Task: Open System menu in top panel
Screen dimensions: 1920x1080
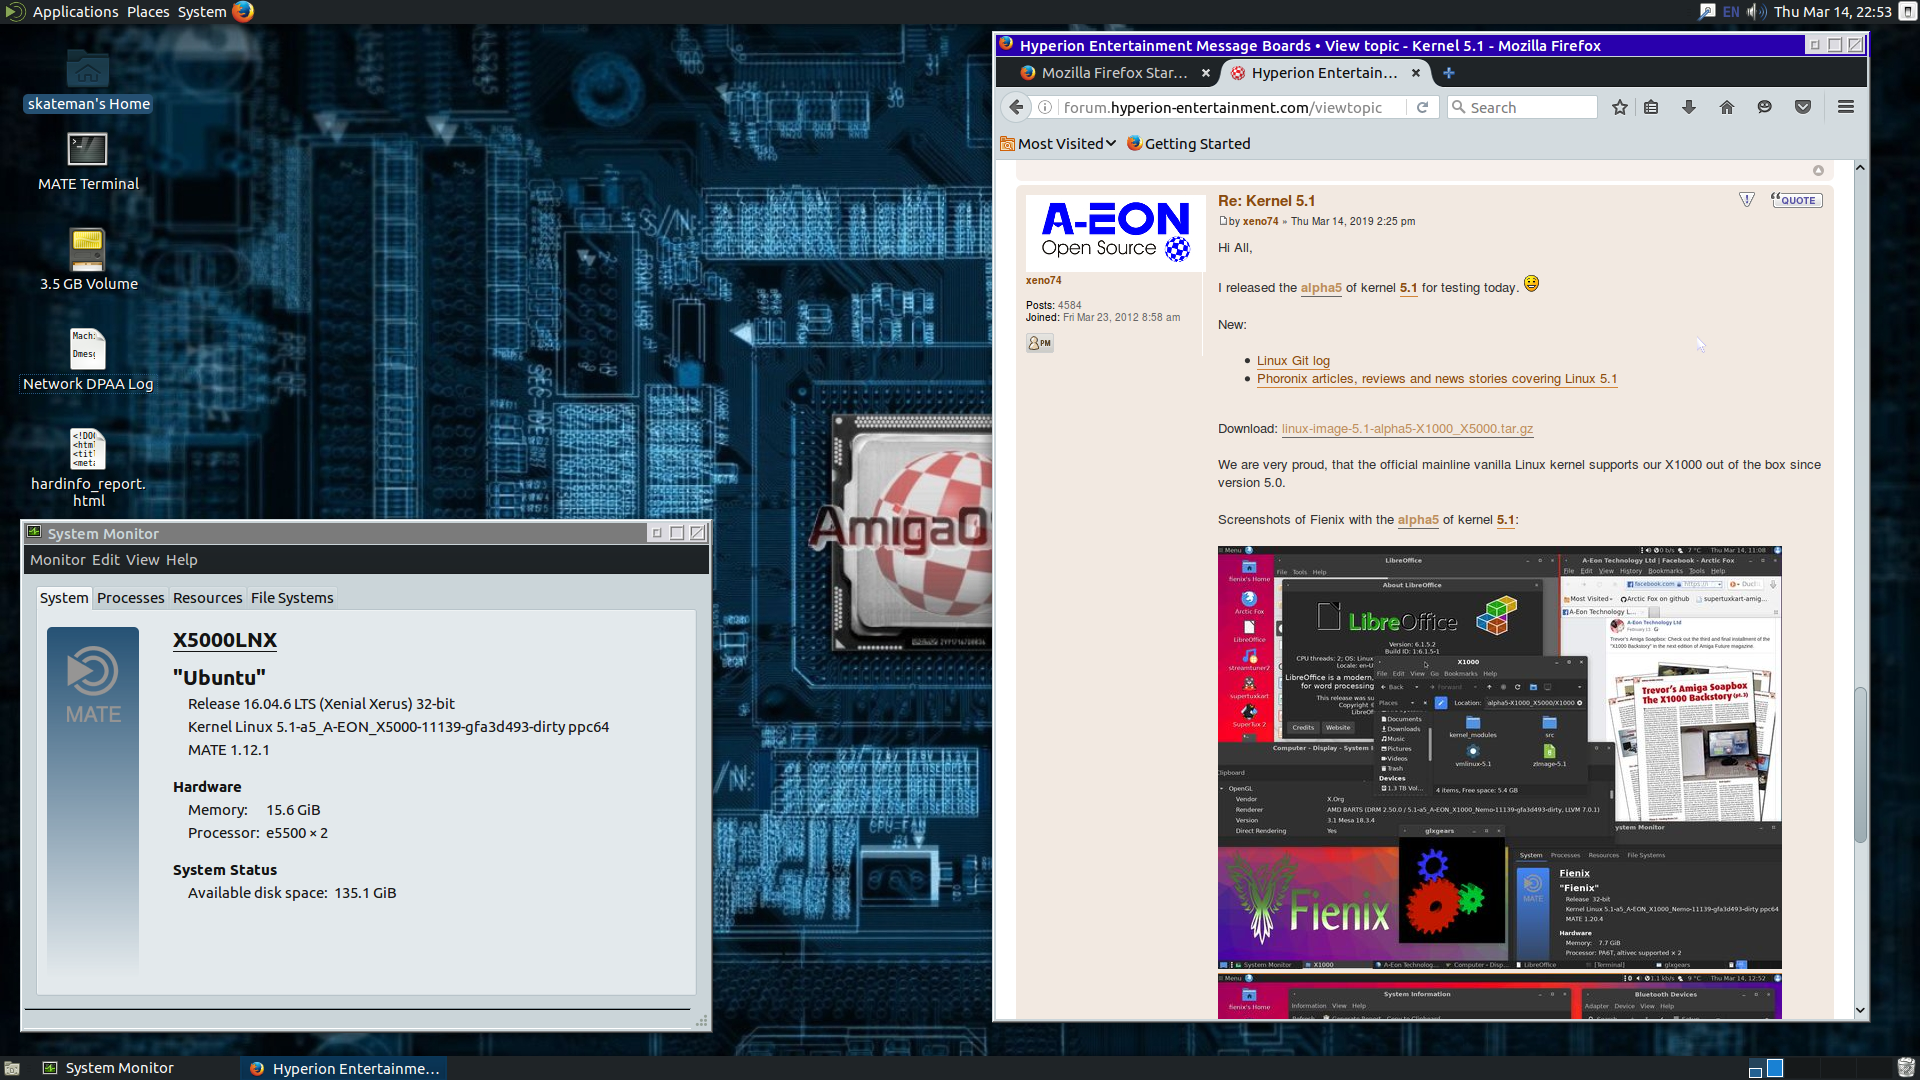Action: point(202,12)
